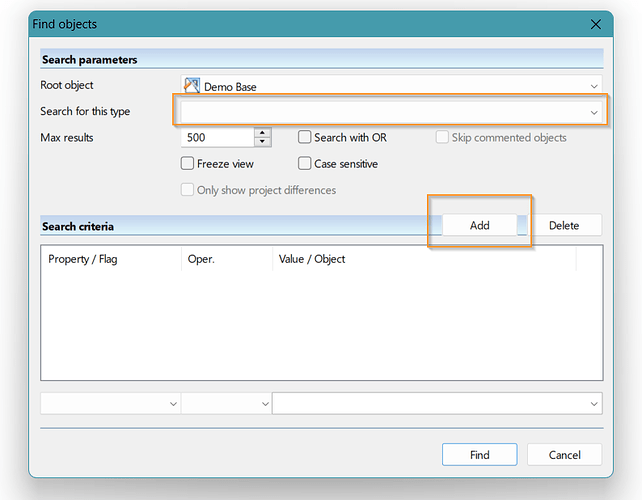The width and height of the screenshot is (642, 500).
Task: Expand the Root object dropdown arrow
Action: point(594,87)
